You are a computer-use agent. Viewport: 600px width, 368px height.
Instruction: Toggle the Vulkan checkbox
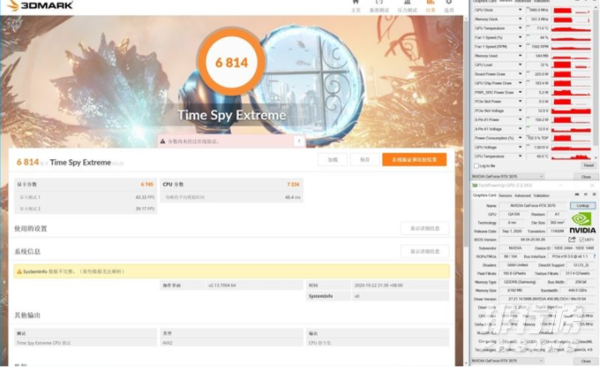click(501, 350)
